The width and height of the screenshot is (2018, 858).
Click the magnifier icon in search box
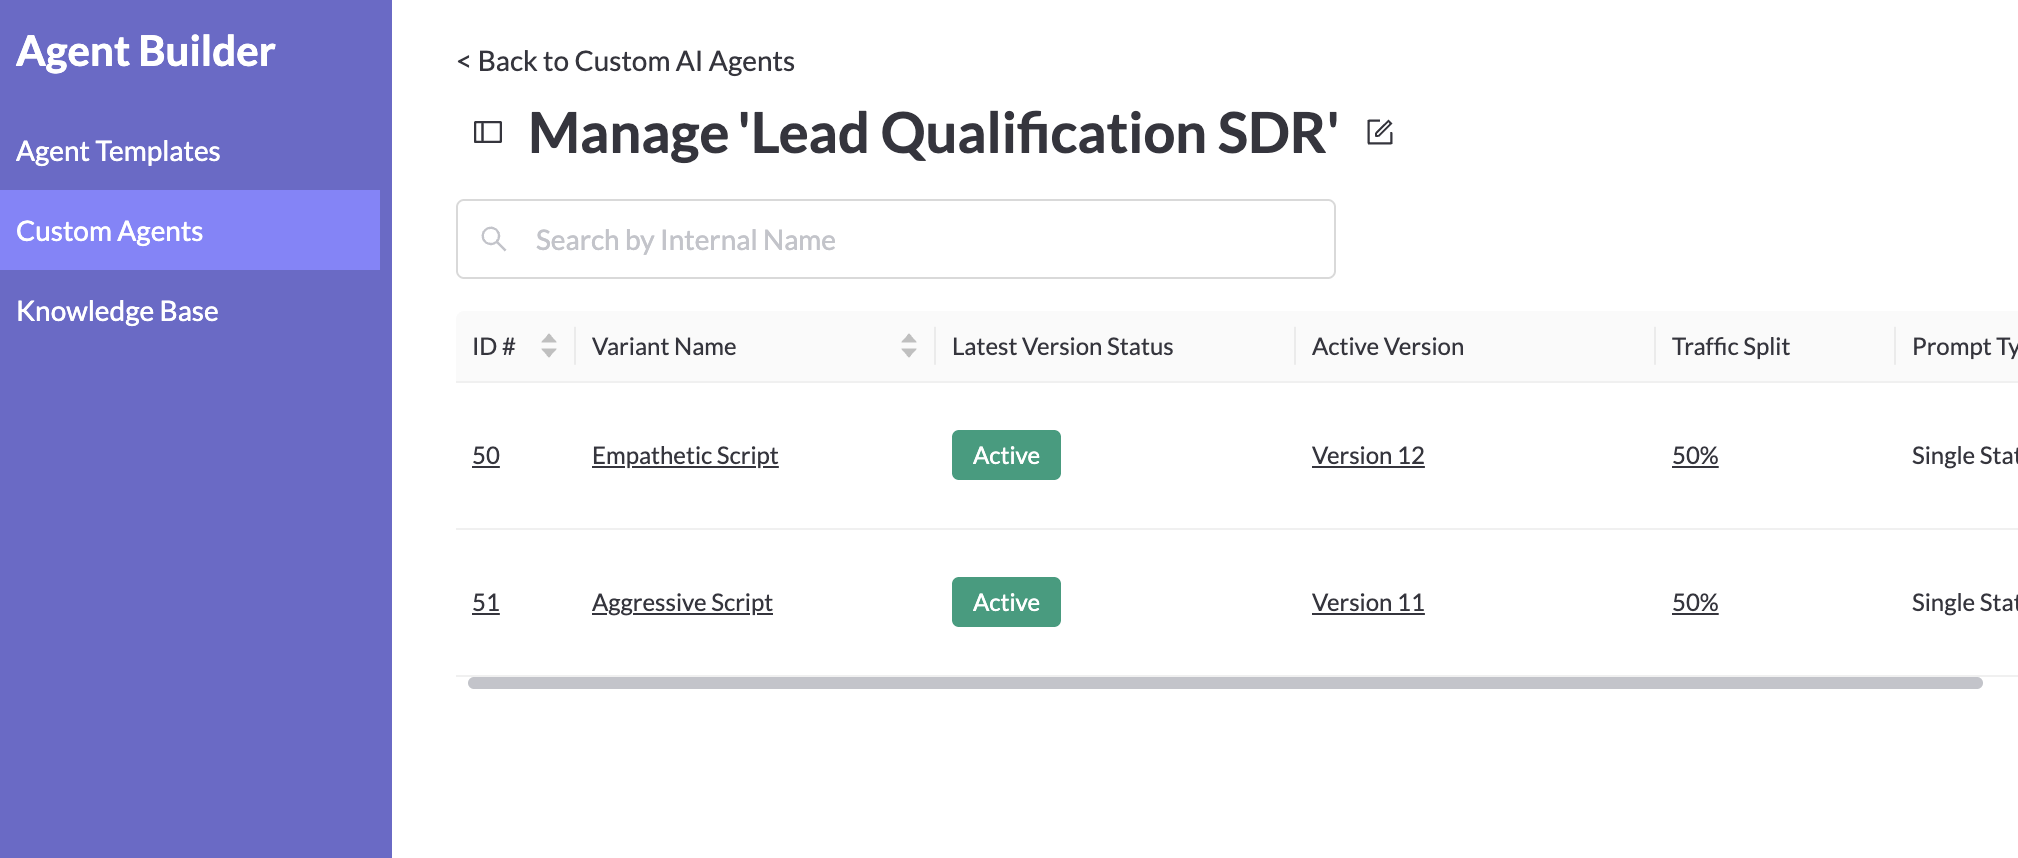pos(494,239)
